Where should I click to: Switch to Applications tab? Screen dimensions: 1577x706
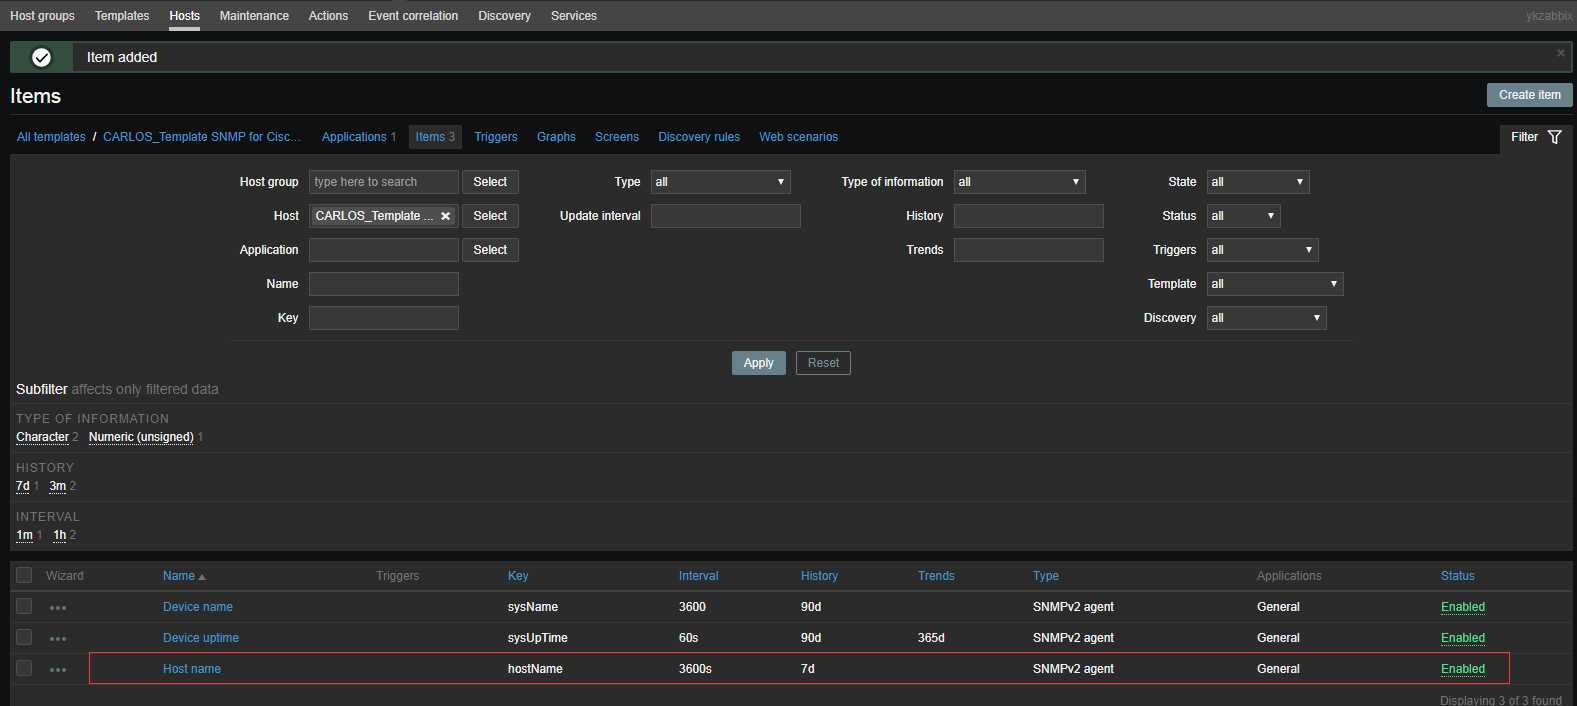(x=354, y=137)
